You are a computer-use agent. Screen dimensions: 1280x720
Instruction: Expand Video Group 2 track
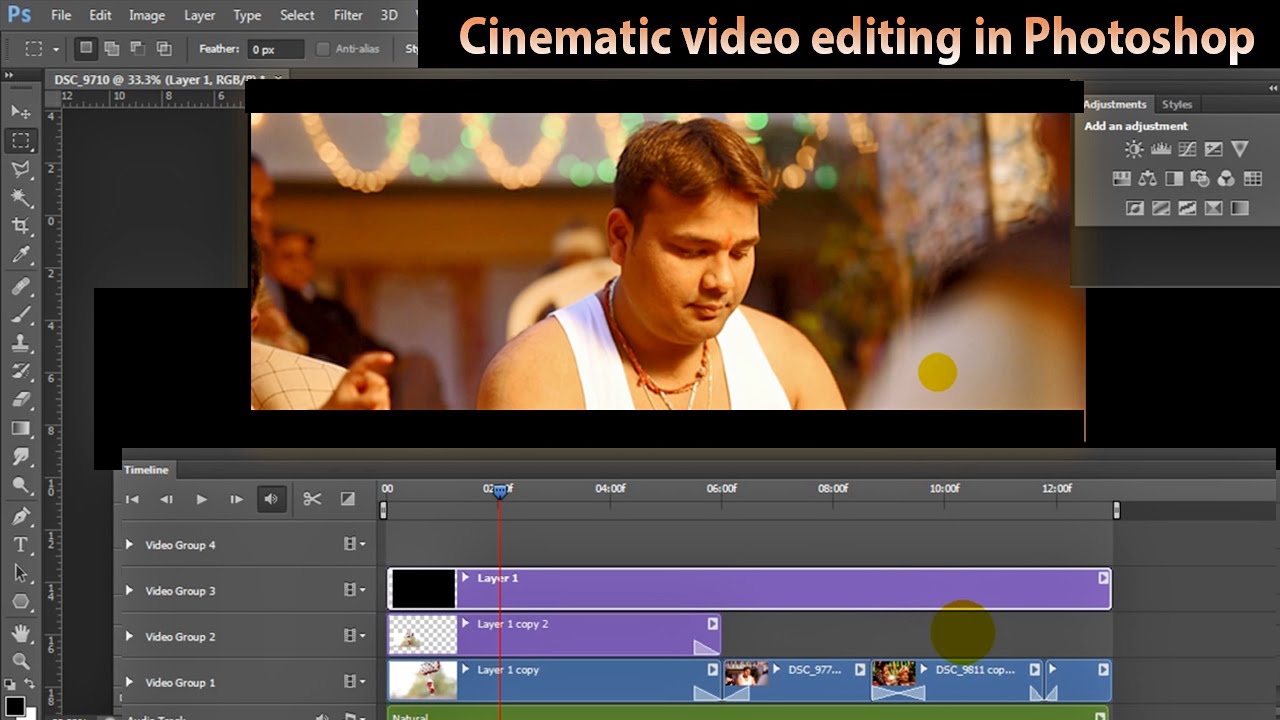[129, 637]
